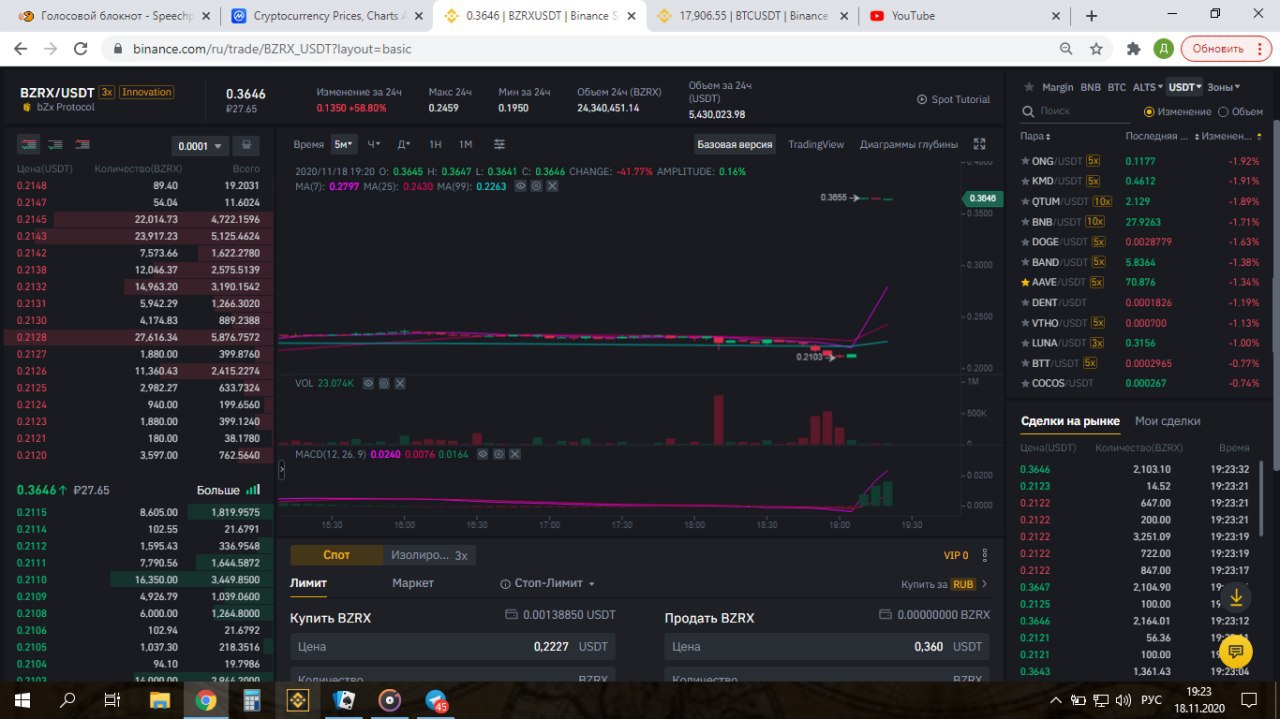
Task: Open chart technical indicator settings icon
Action: [x=499, y=144]
